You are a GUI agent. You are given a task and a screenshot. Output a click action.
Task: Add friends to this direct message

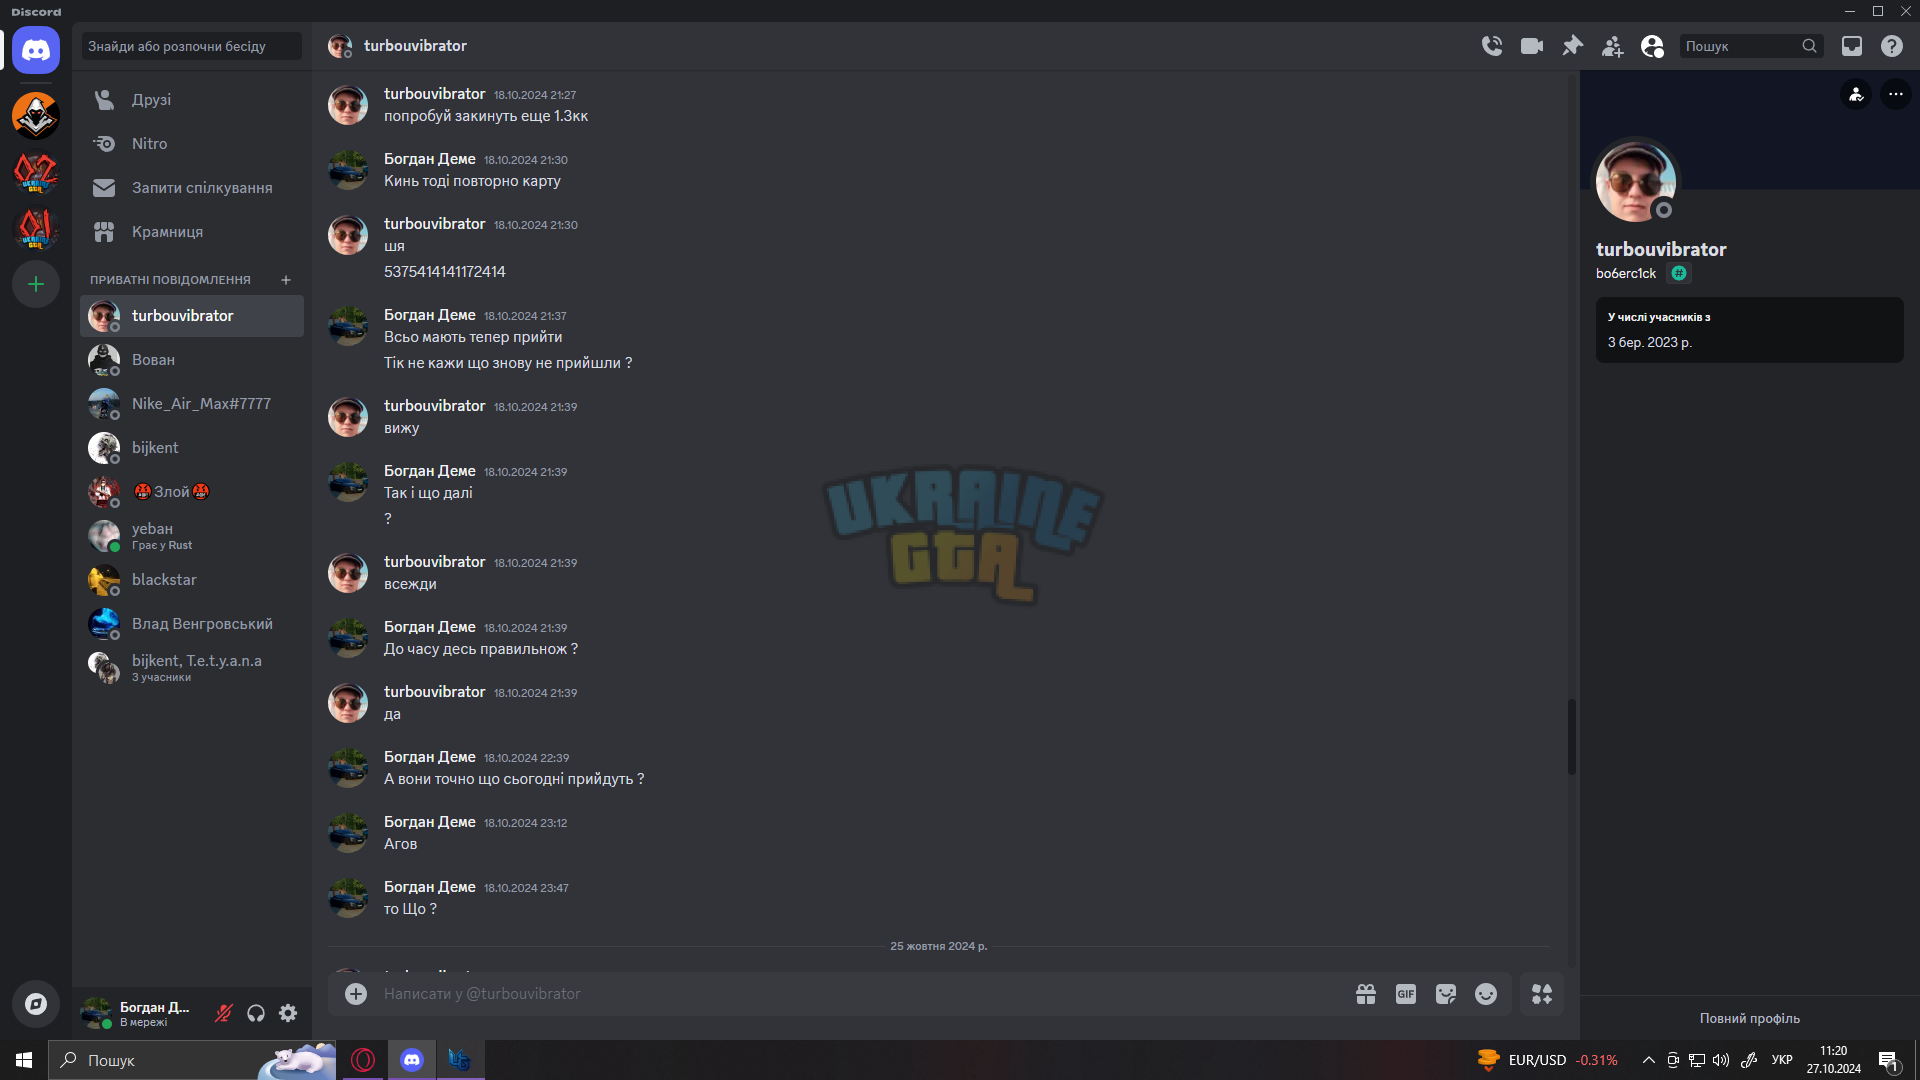(x=1612, y=46)
